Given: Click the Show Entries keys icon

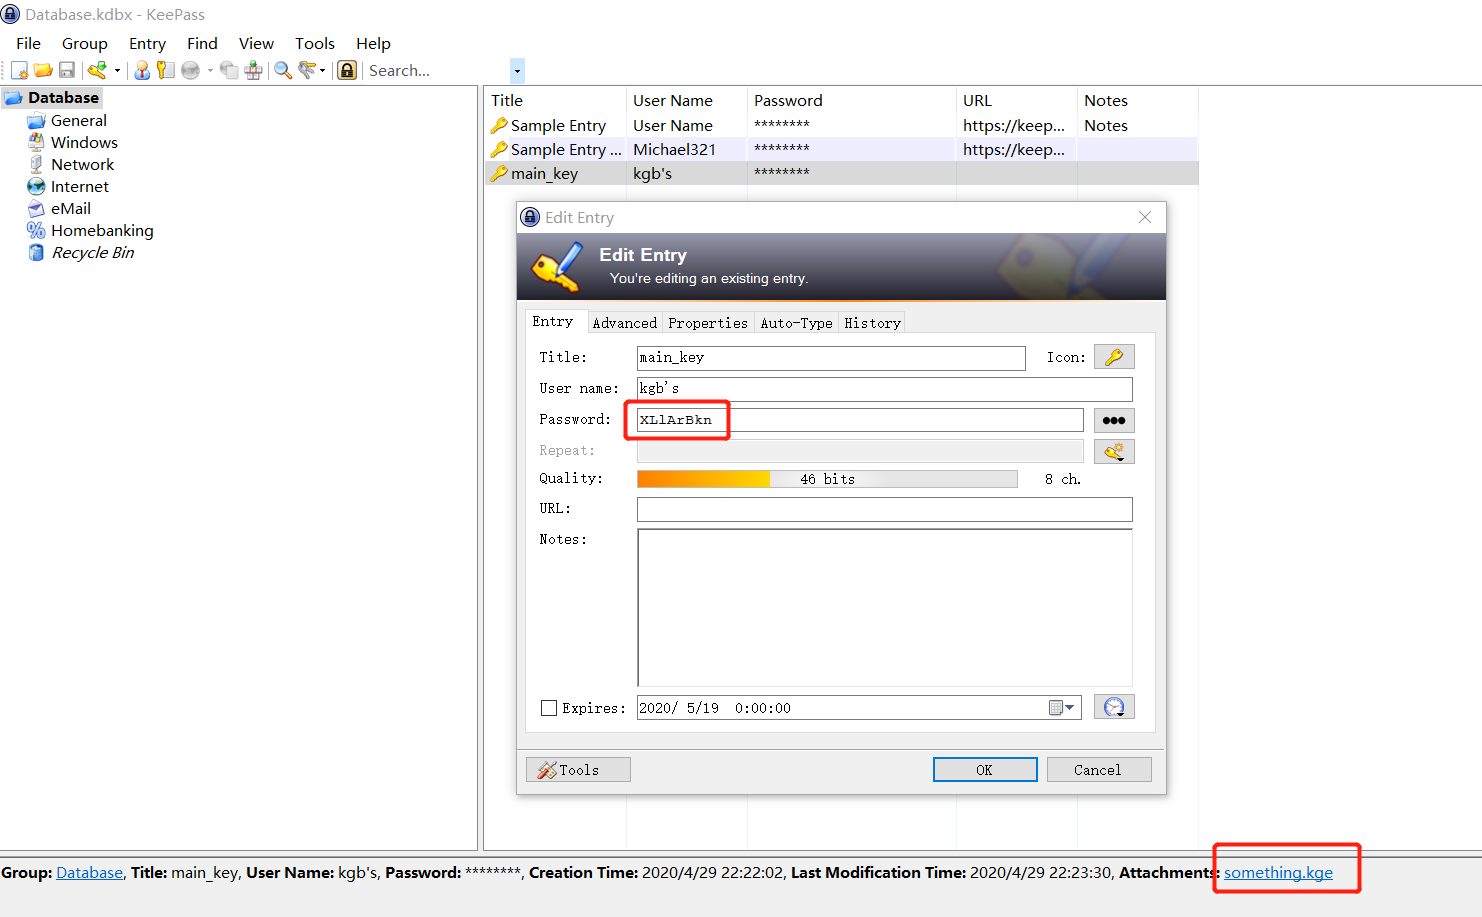Looking at the screenshot, I should [x=307, y=70].
